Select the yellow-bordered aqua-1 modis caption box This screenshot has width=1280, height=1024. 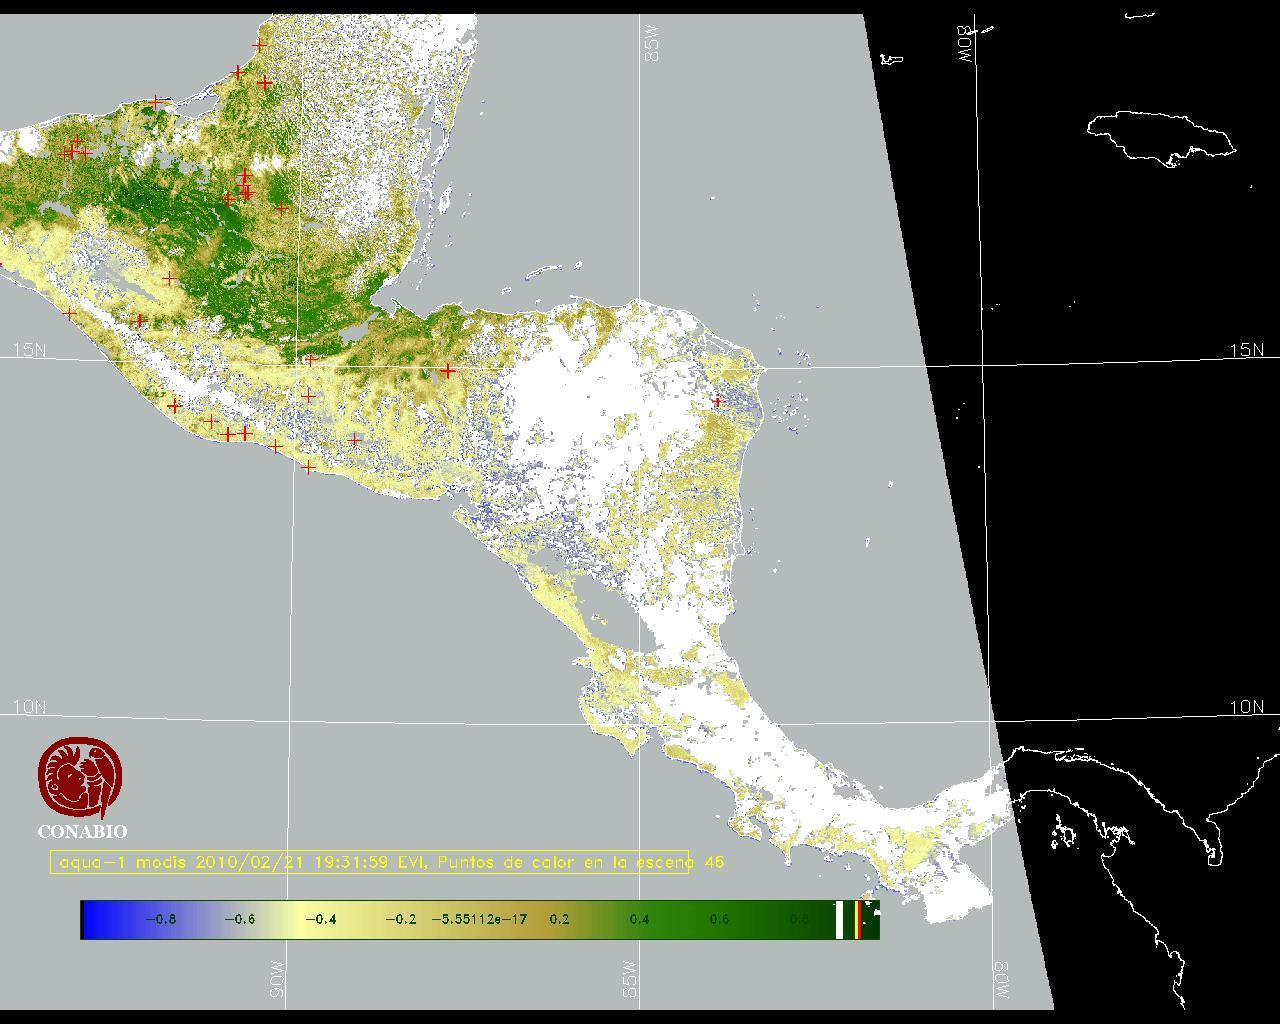pyautogui.click(x=369, y=862)
